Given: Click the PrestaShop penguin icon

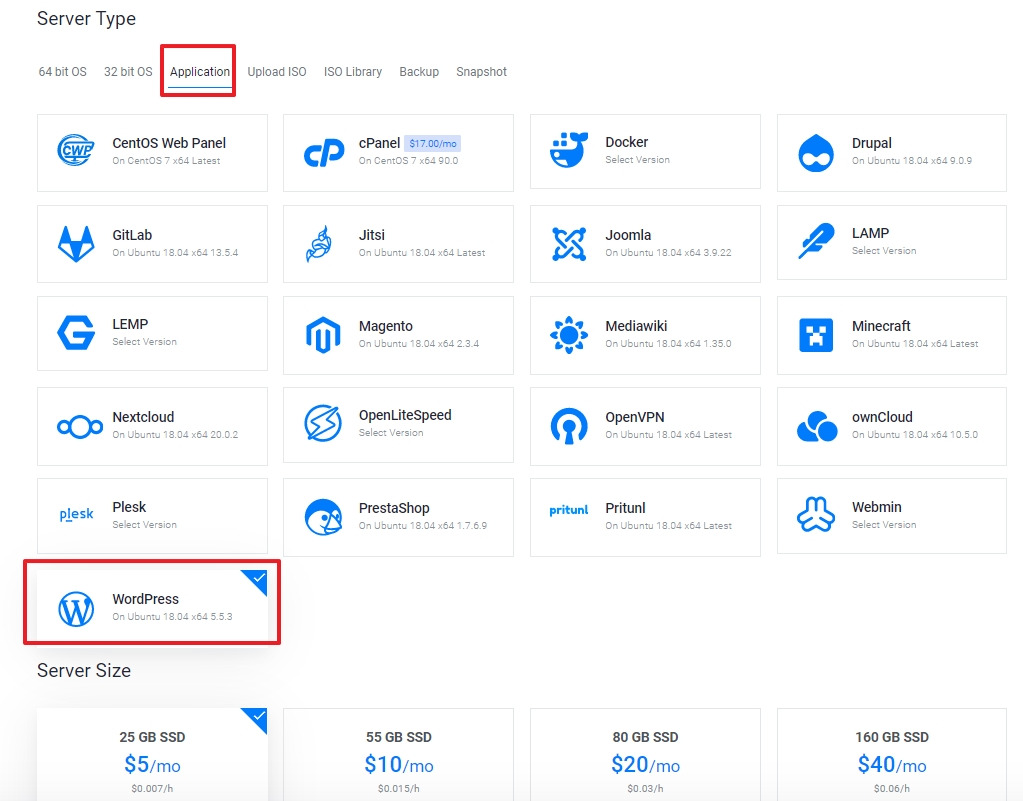Looking at the screenshot, I should point(323,517).
